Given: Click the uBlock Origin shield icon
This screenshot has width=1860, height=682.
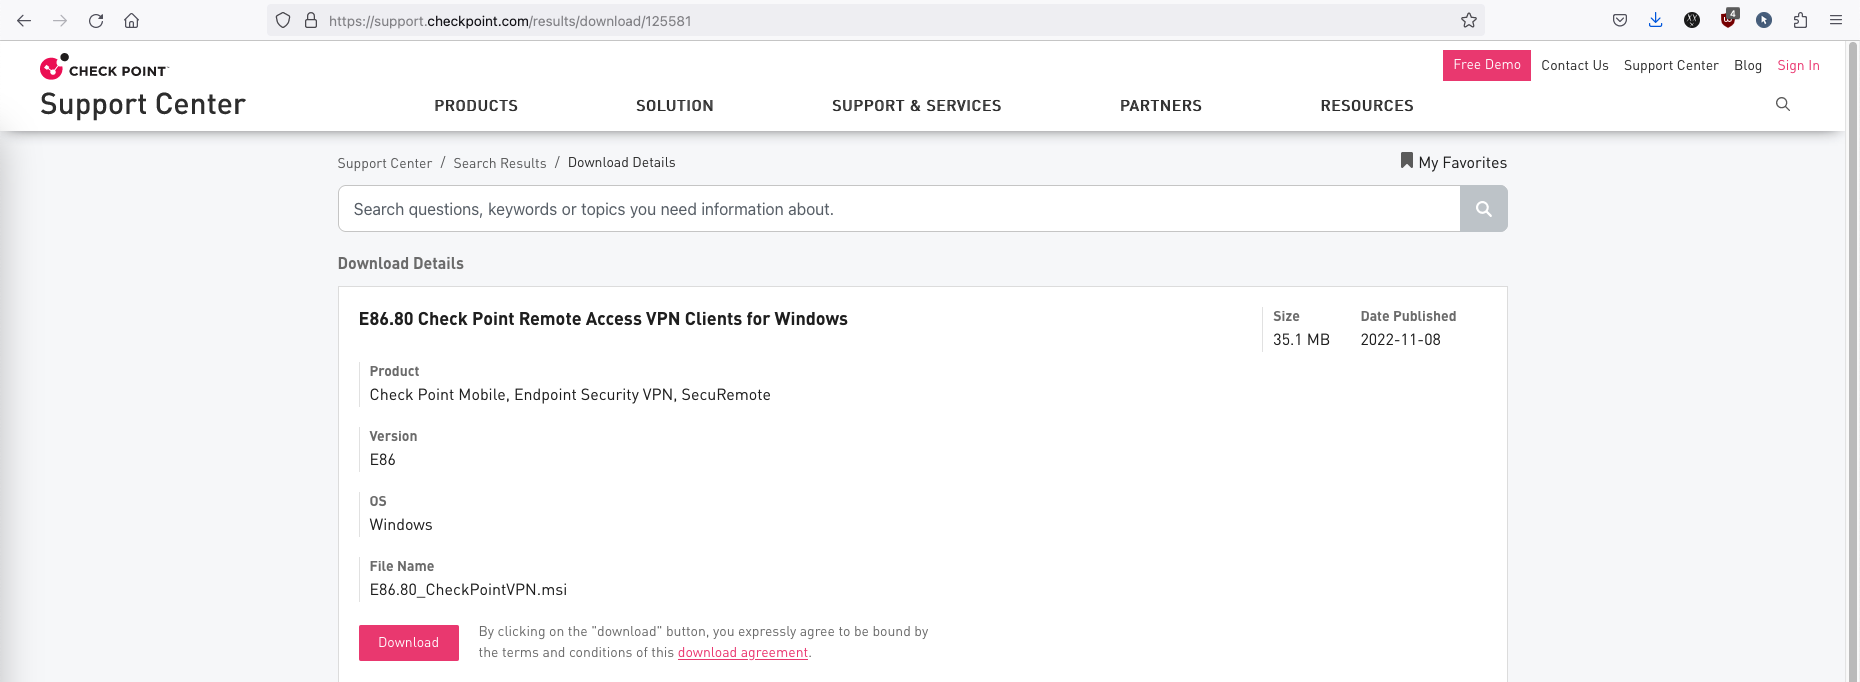Looking at the screenshot, I should [1728, 20].
